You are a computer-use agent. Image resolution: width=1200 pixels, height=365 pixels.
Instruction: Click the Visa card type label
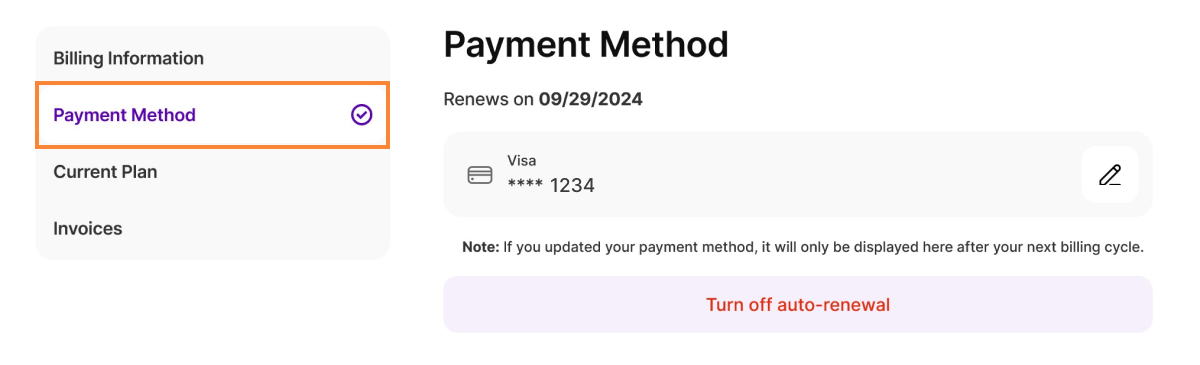tap(521, 160)
